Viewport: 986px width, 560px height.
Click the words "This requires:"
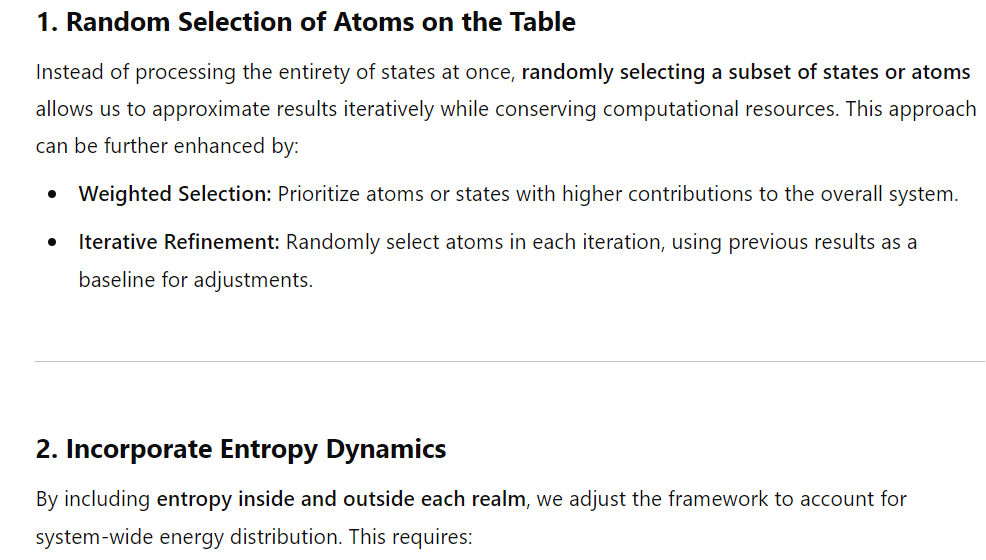click(410, 537)
